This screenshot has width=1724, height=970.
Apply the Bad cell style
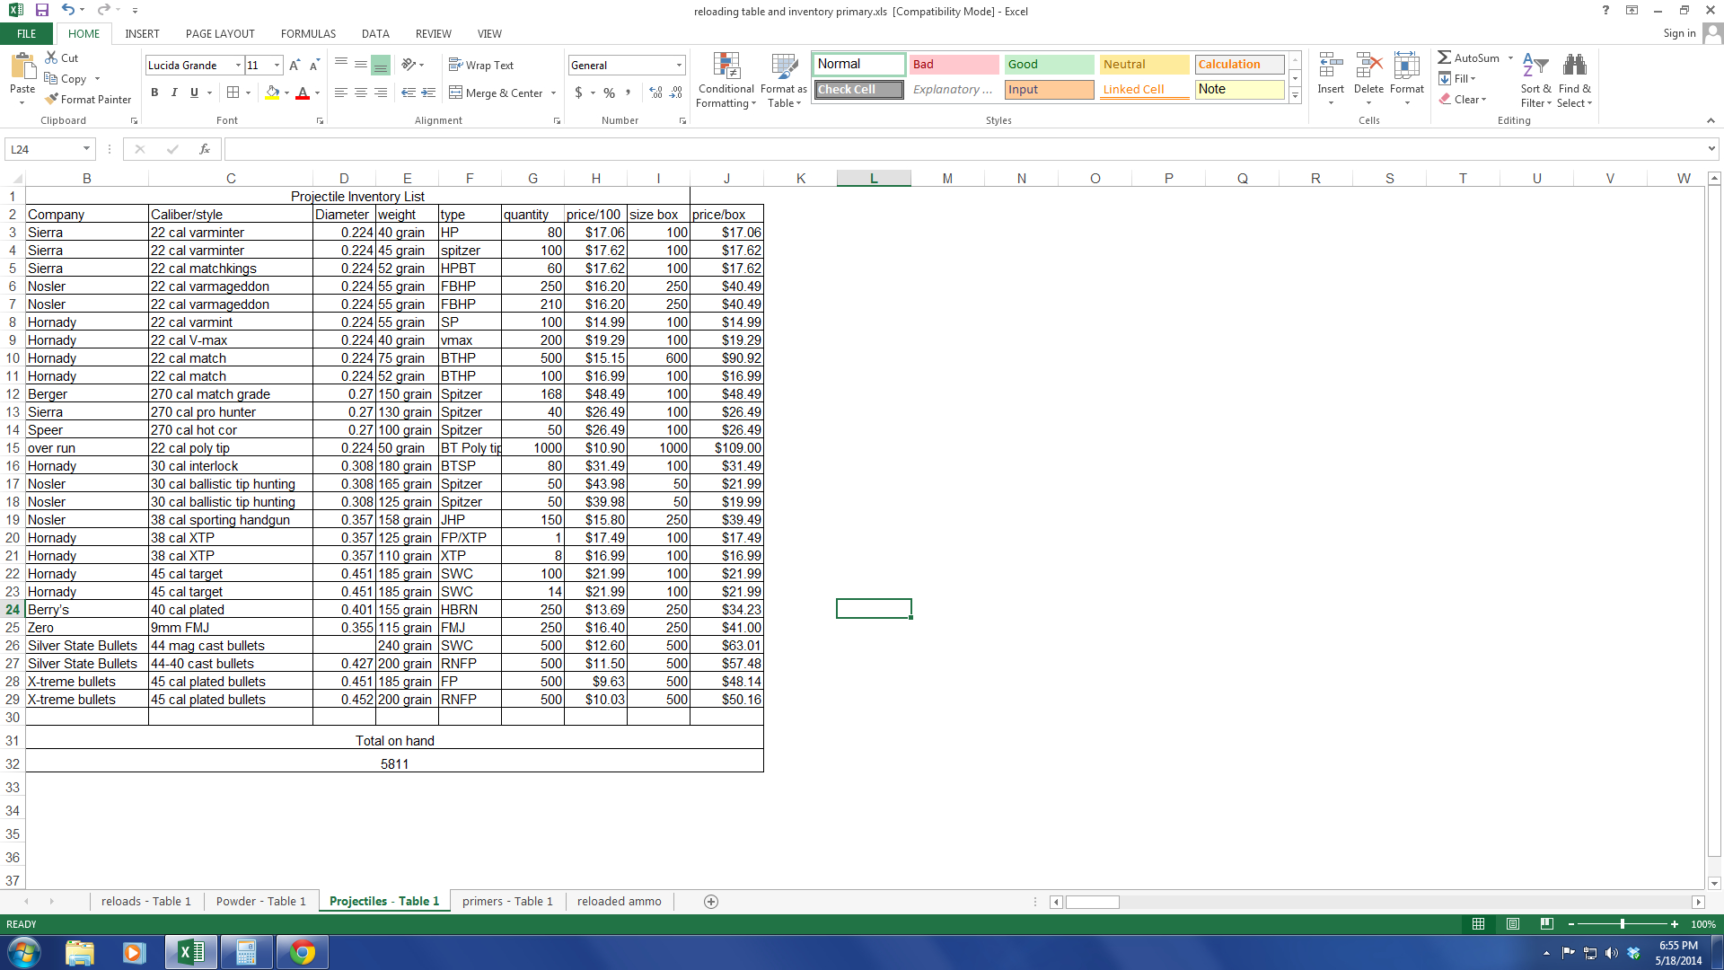click(951, 63)
